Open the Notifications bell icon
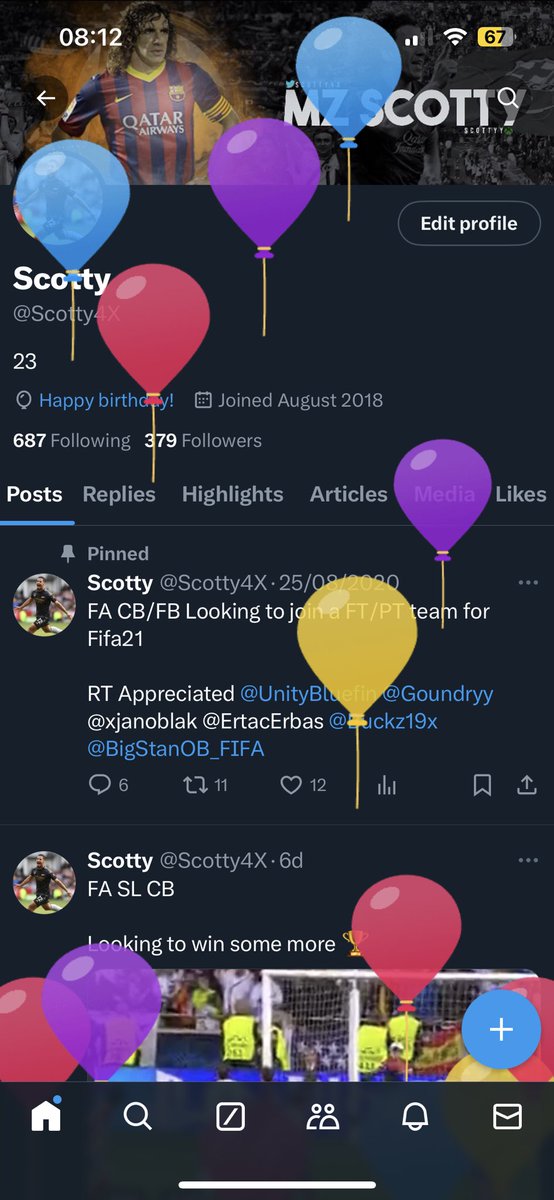The image size is (554, 1200). pos(415,1116)
